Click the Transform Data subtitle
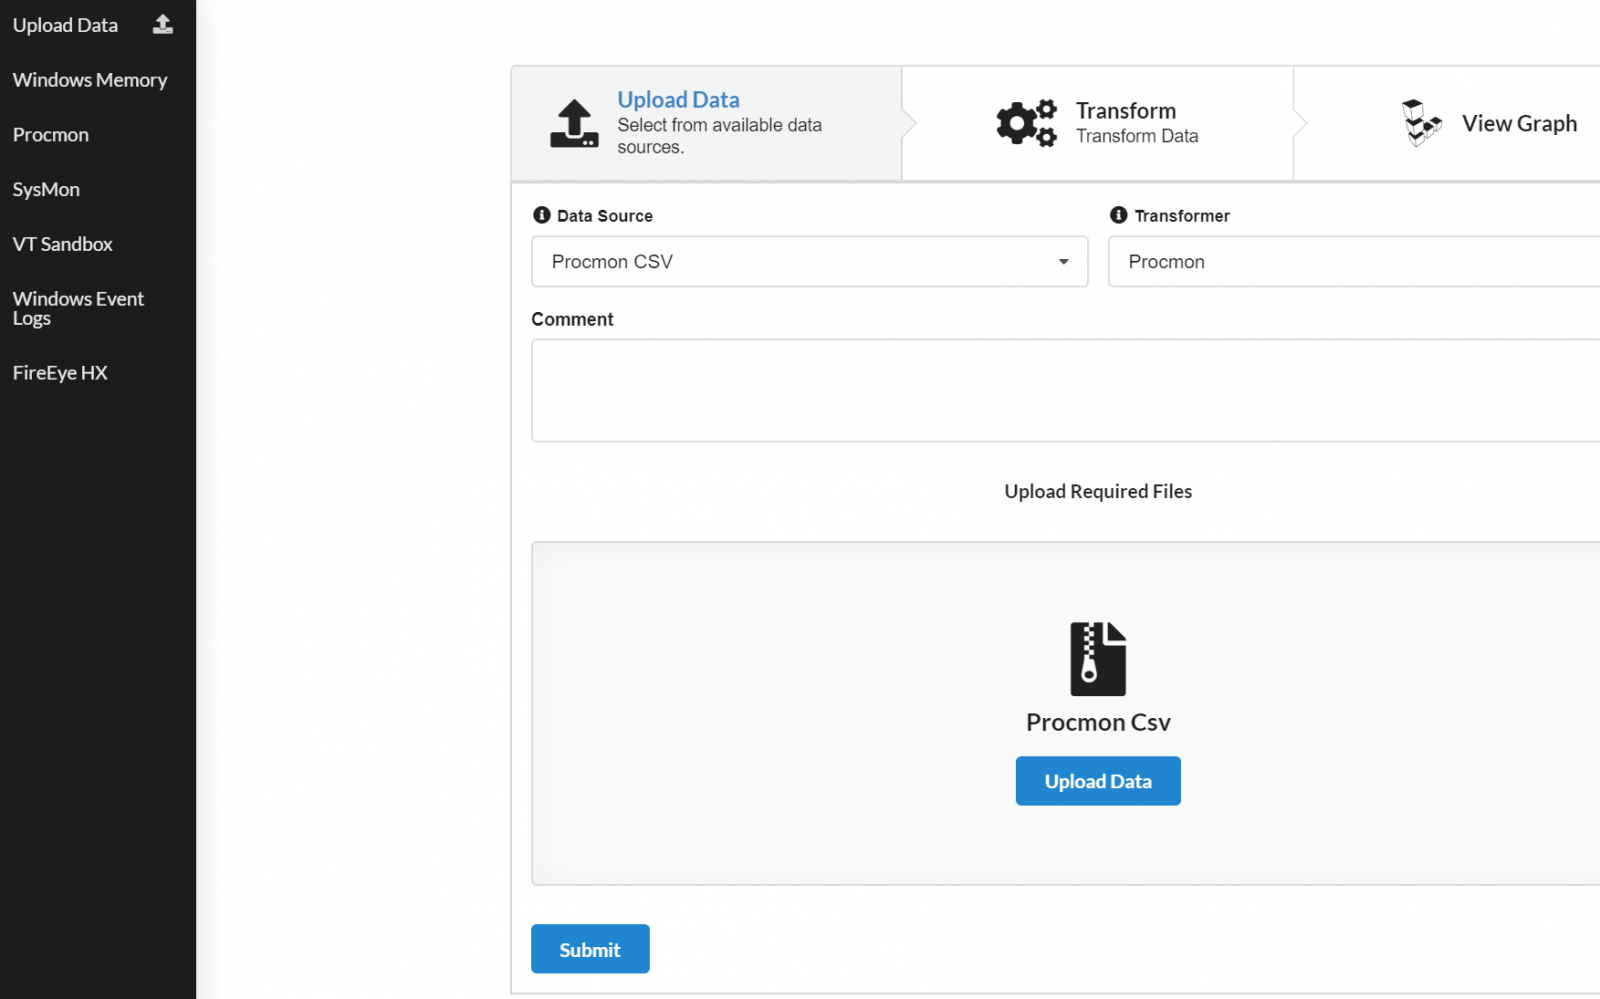This screenshot has width=1600, height=999. pos(1137,136)
